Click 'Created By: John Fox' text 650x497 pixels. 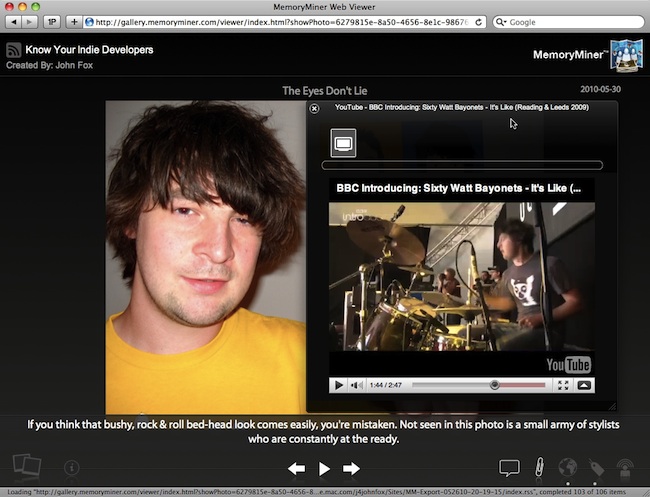[49, 65]
